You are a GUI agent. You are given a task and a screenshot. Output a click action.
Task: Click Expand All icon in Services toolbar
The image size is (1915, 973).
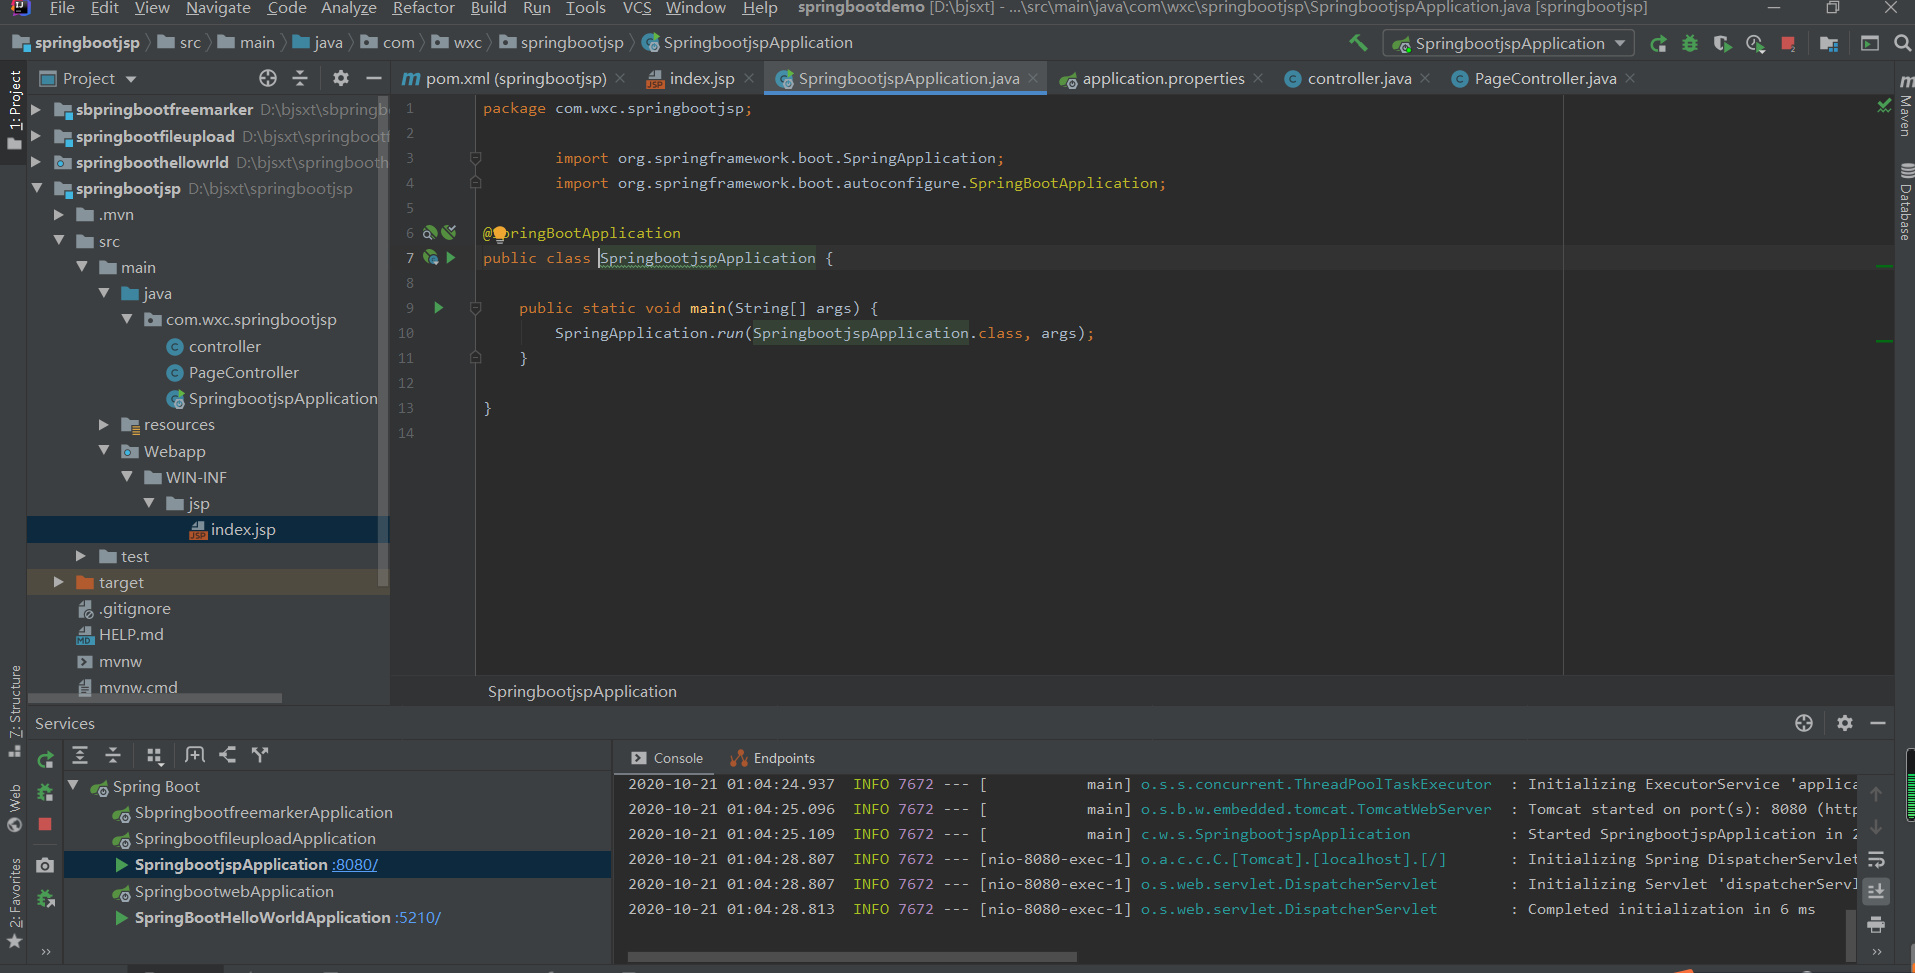[x=80, y=755]
